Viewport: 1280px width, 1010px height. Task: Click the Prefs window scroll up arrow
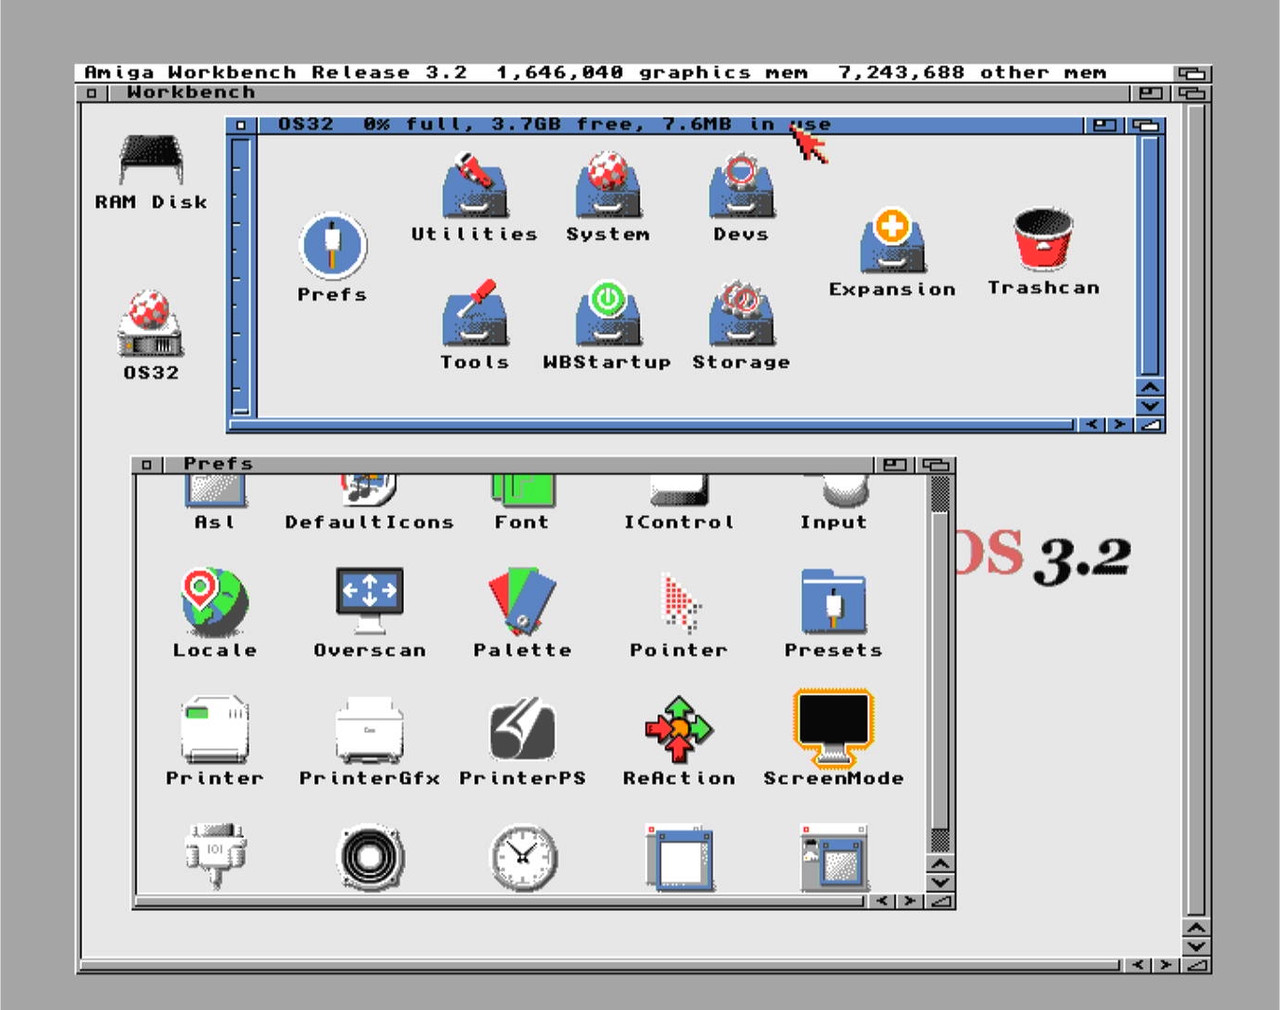pos(940,864)
